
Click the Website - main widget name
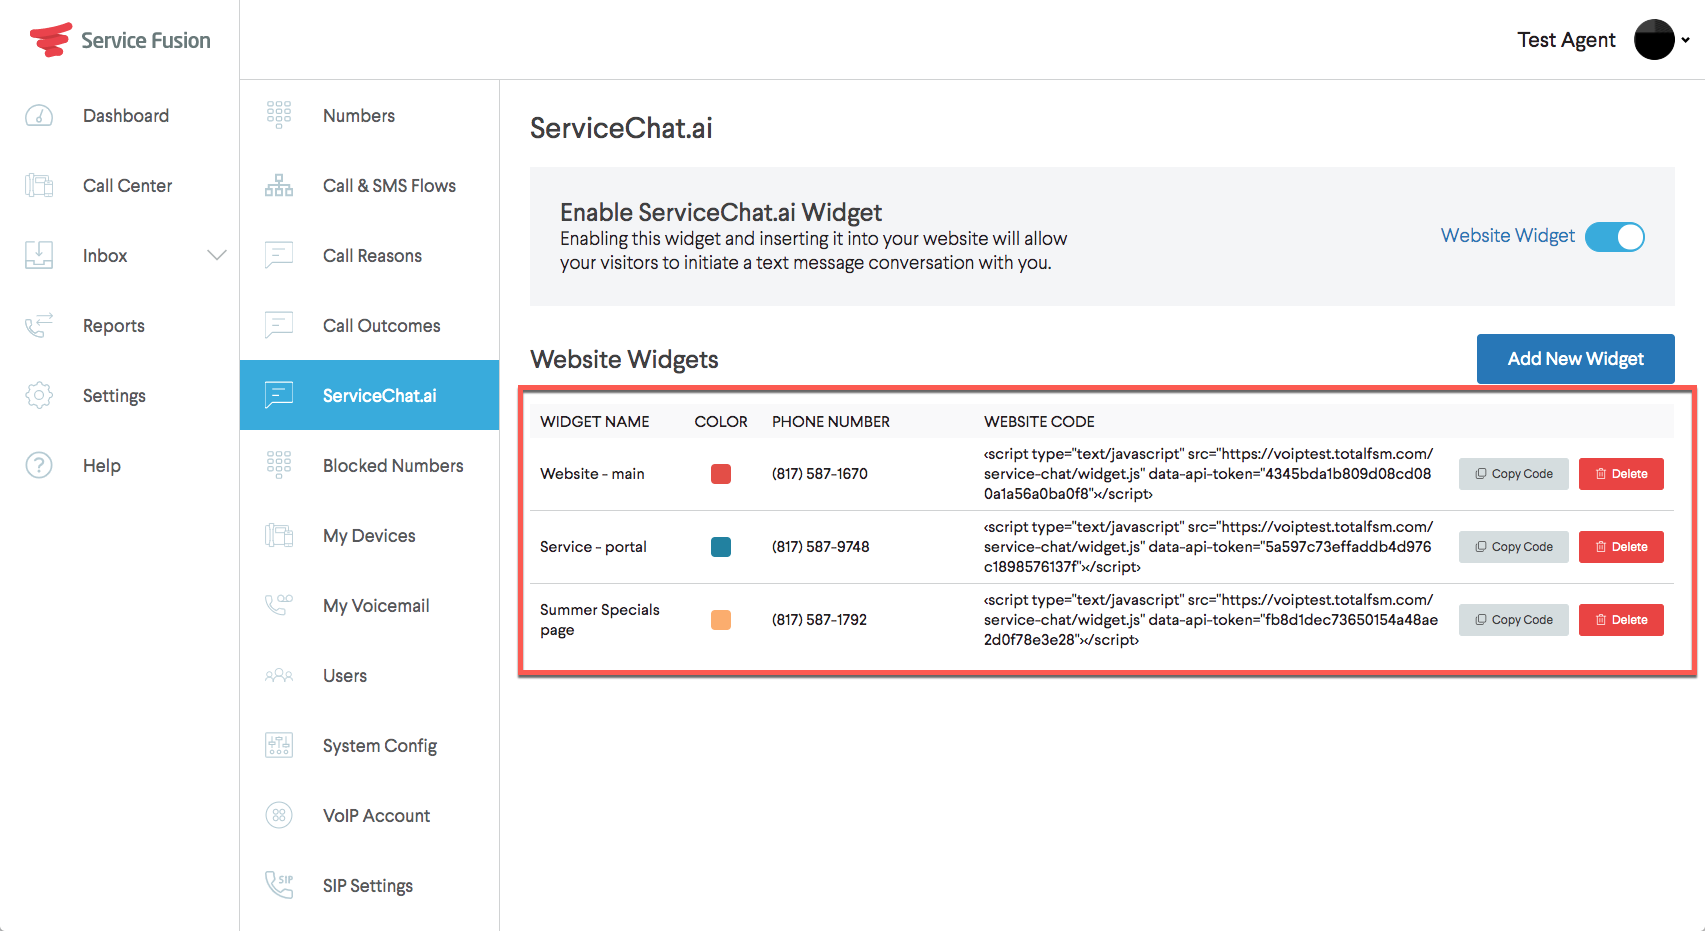click(x=592, y=474)
